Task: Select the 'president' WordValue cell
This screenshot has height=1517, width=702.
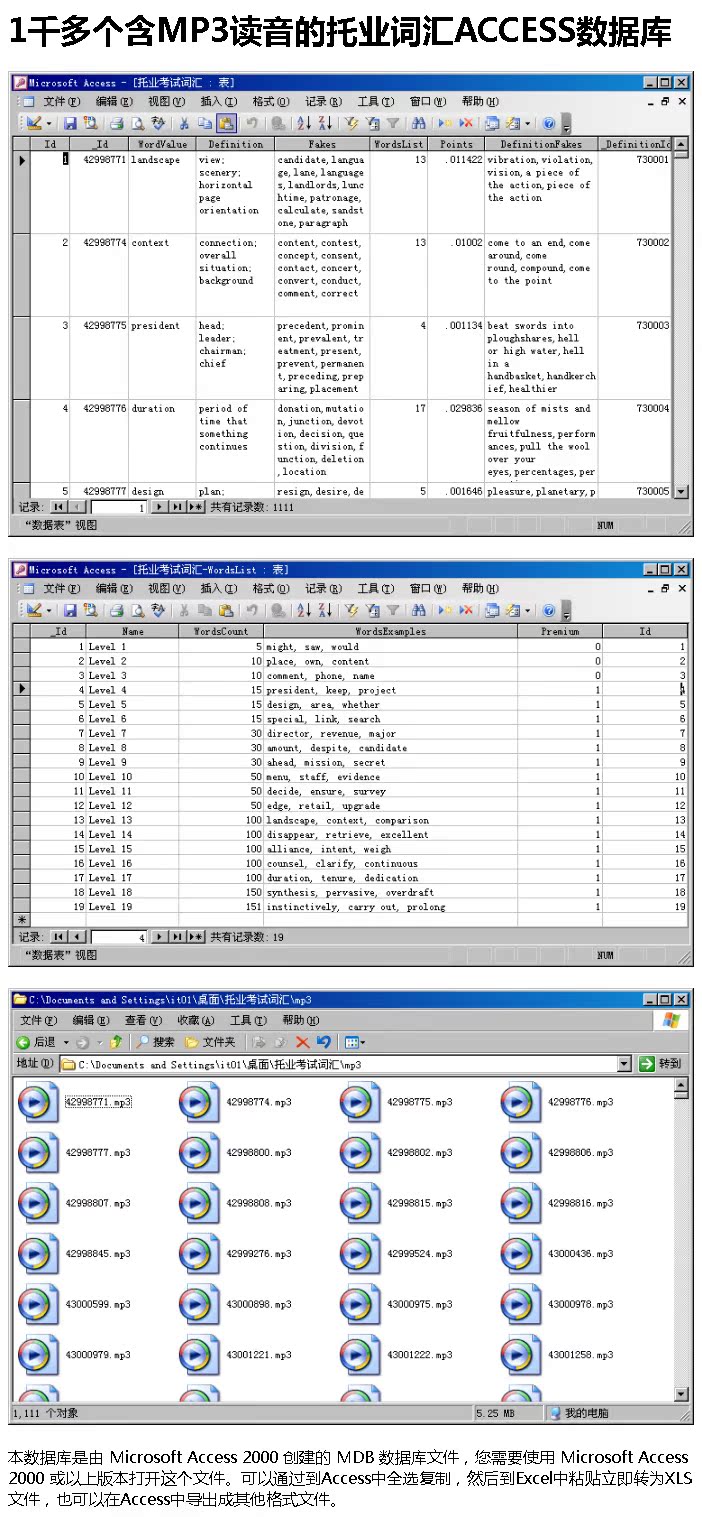Action: click(x=162, y=357)
